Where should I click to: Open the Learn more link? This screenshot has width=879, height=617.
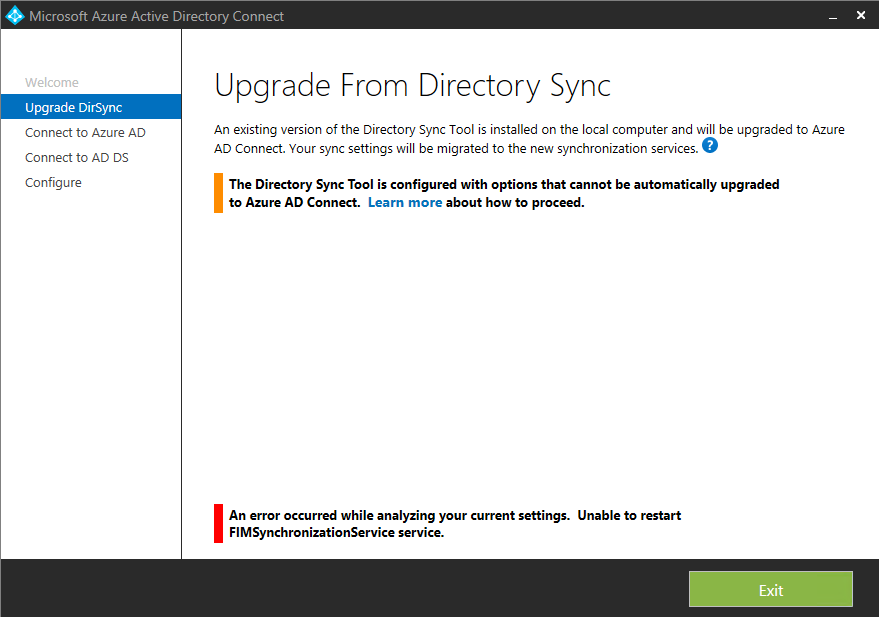point(405,202)
